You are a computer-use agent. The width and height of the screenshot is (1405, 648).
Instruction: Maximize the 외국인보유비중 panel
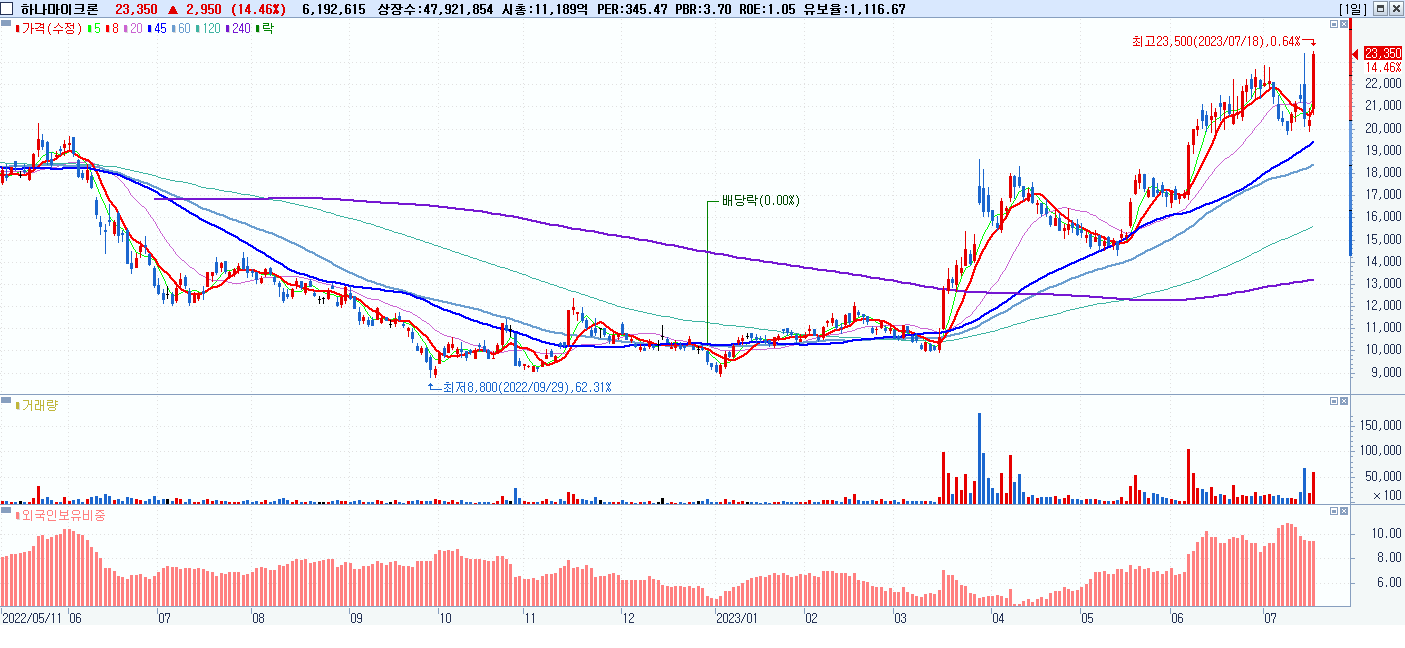pos(1333,511)
